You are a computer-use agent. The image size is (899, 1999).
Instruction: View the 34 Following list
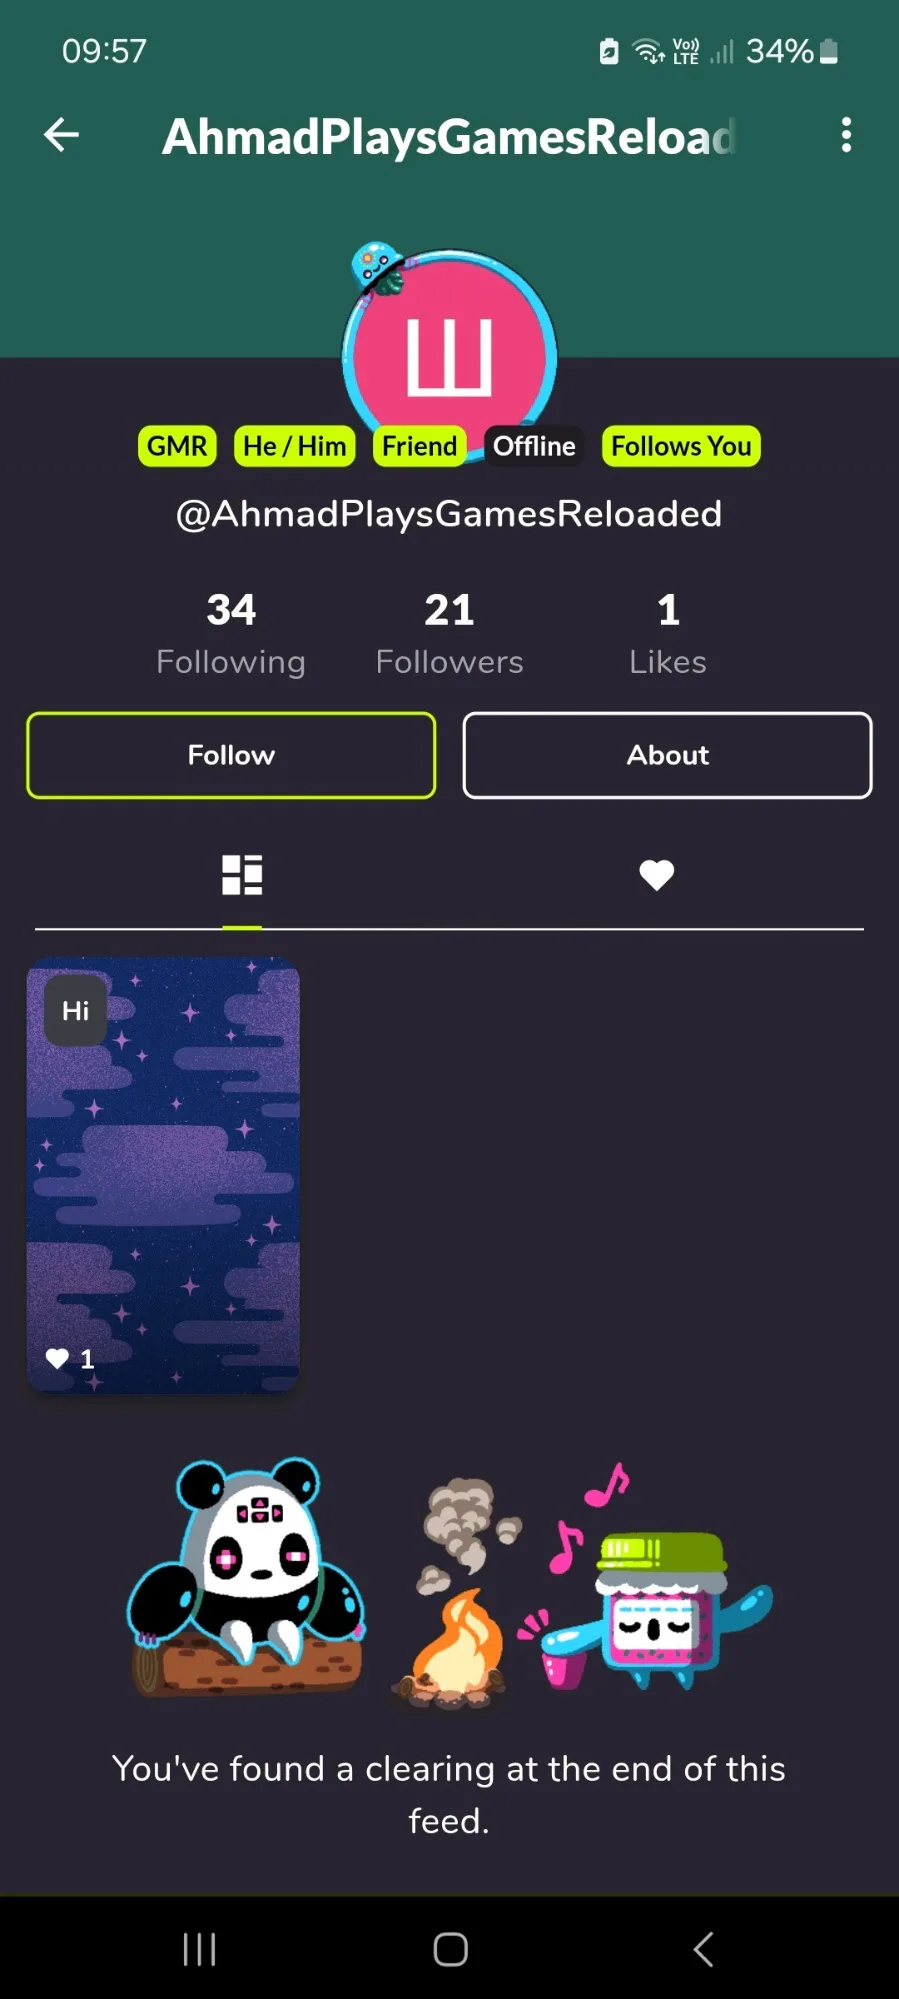pos(231,634)
